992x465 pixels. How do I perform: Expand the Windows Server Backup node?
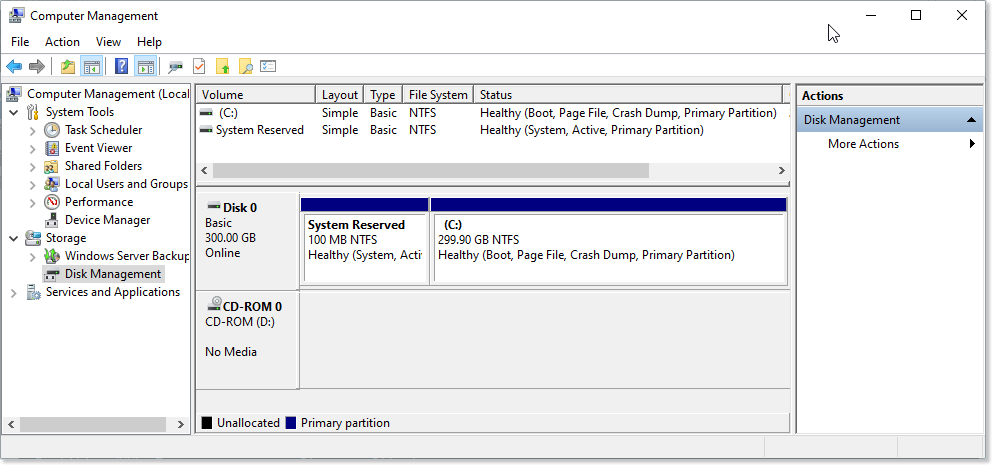tap(33, 256)
